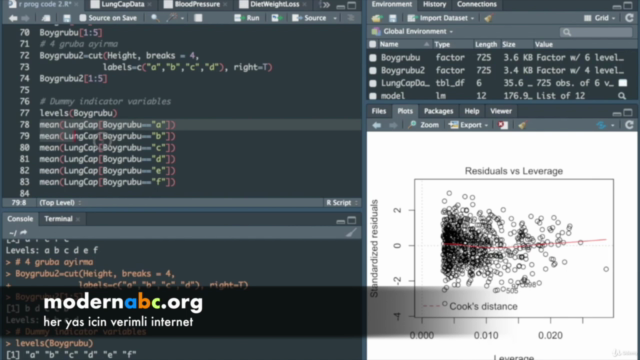
Task: View LungCapData table grid icon
Action: click(623, 83)
